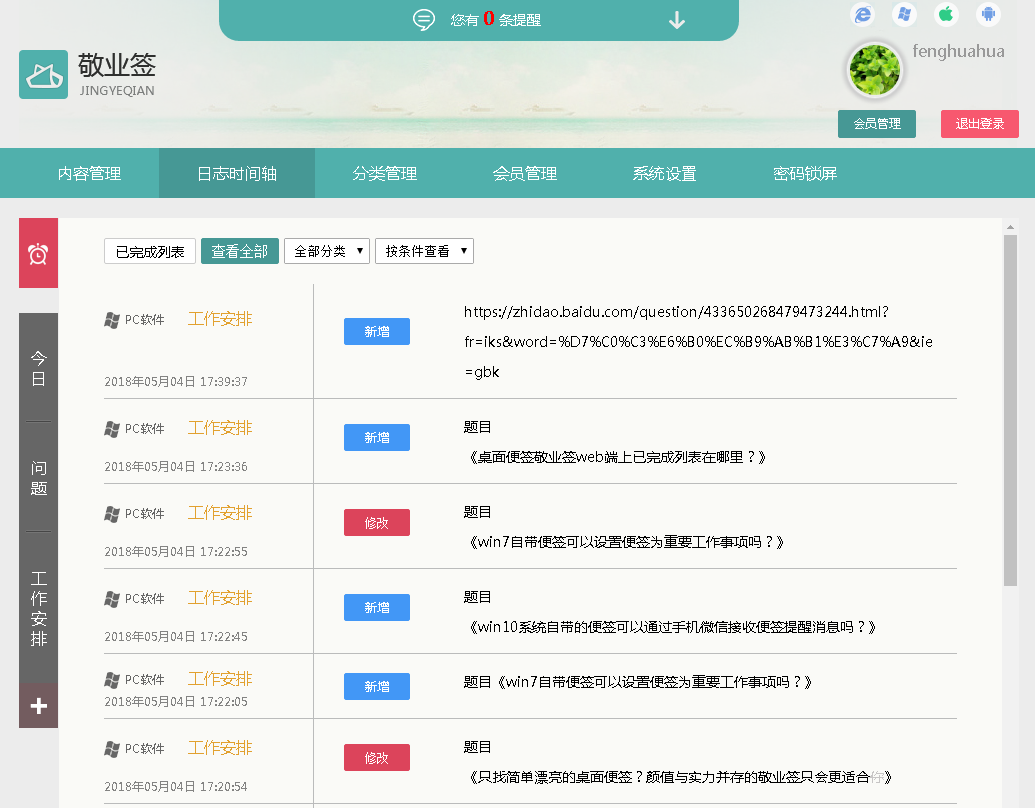Click the 退出登录 logout button

click(980, 124)
